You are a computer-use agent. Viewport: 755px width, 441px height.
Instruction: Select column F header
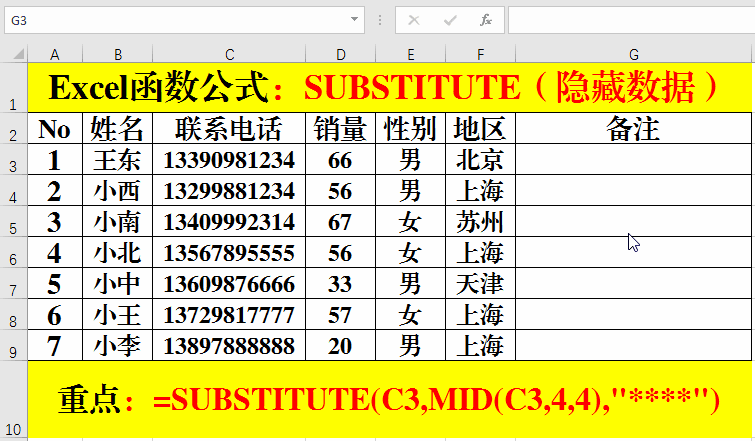481,54
